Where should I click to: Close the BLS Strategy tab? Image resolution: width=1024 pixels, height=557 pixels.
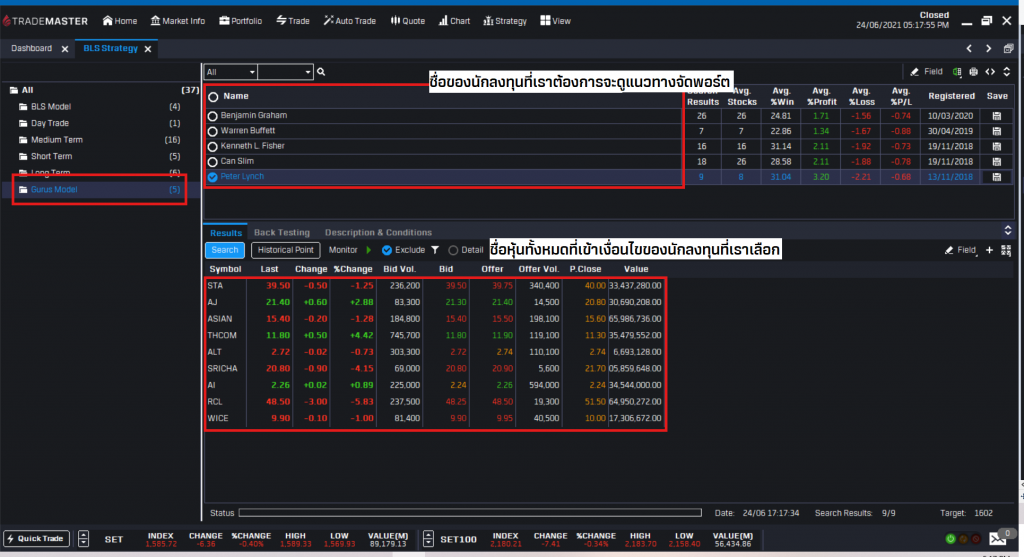coord(148,49)
